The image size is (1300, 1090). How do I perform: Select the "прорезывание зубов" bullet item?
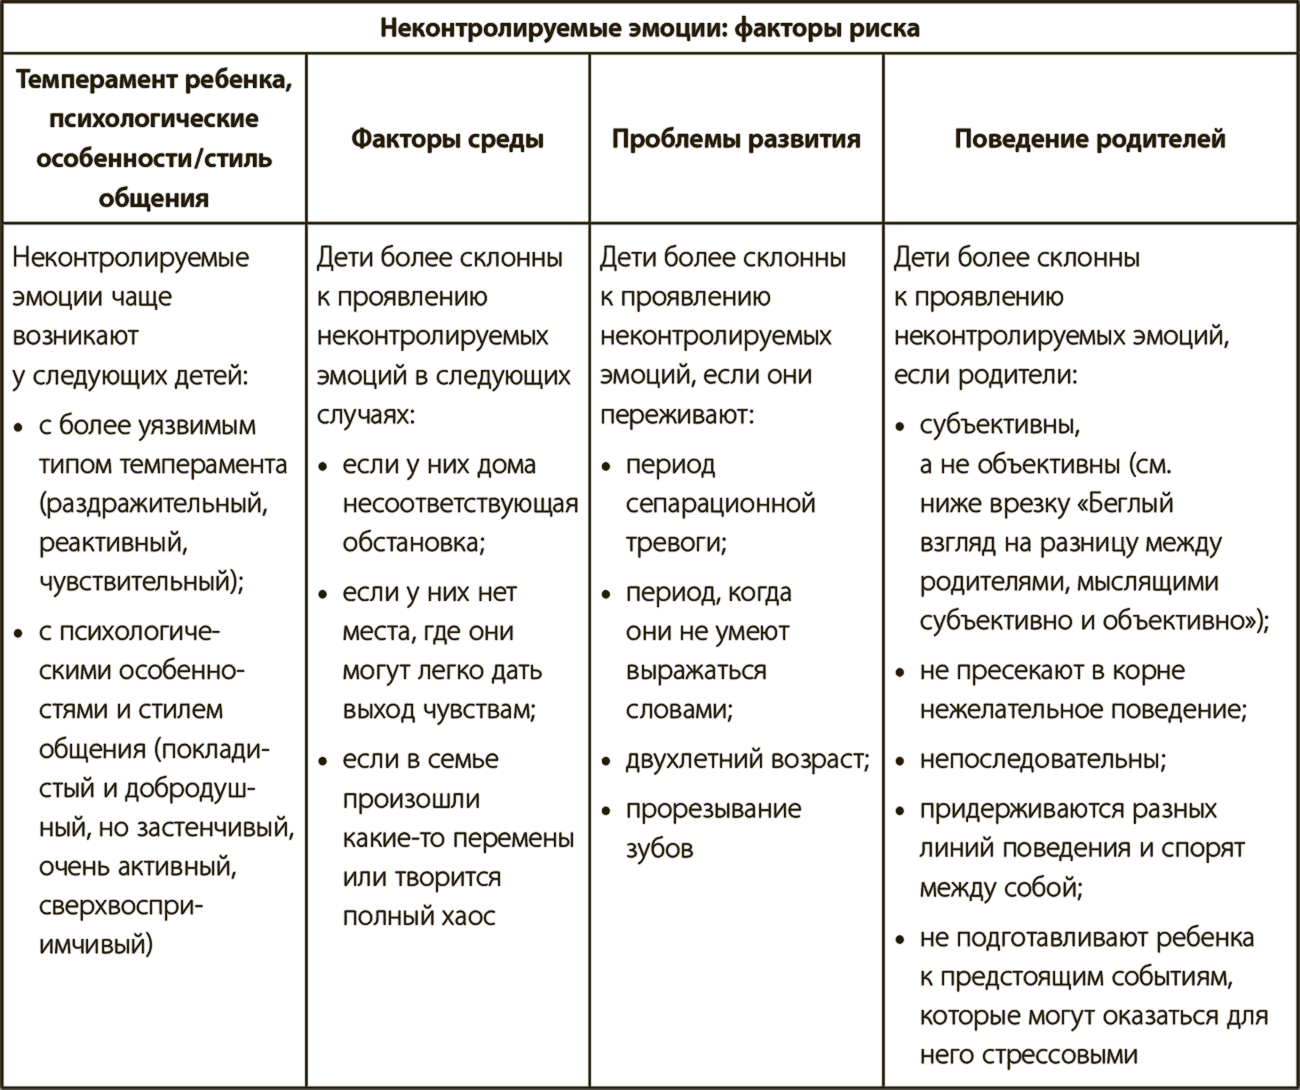[712, 829]
